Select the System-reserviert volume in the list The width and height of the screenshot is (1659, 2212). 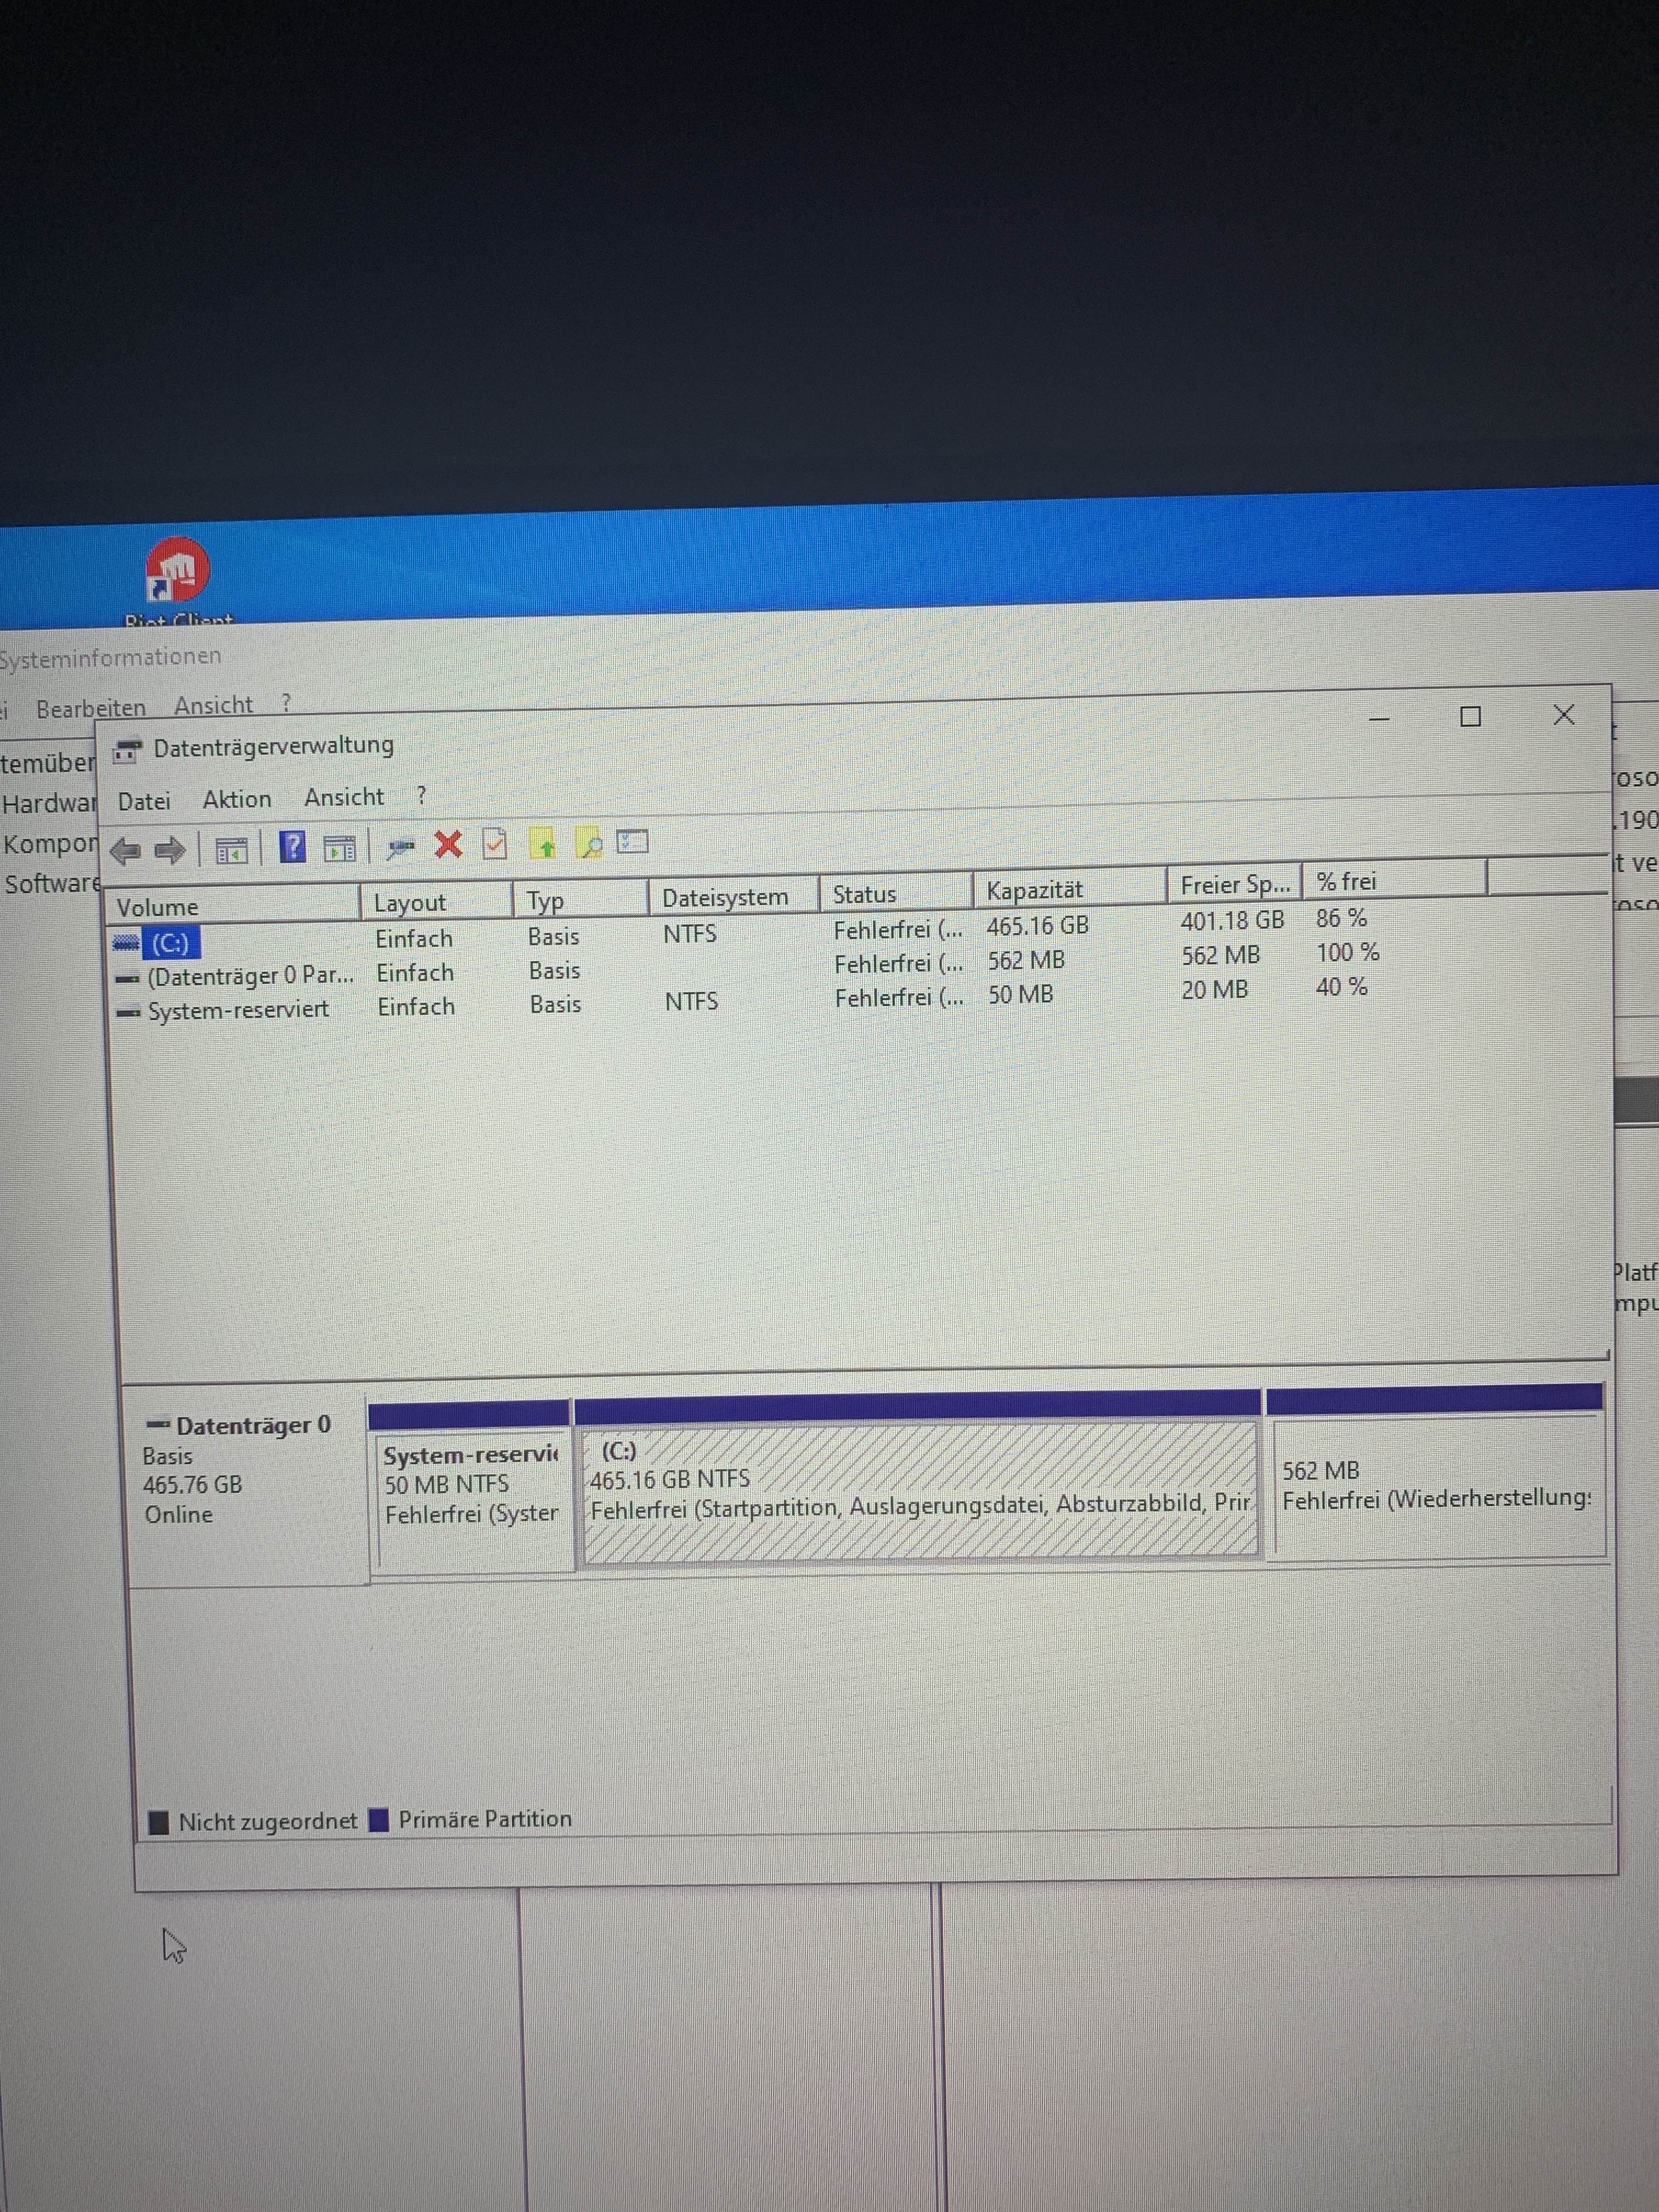click(x=238, y=1010)
